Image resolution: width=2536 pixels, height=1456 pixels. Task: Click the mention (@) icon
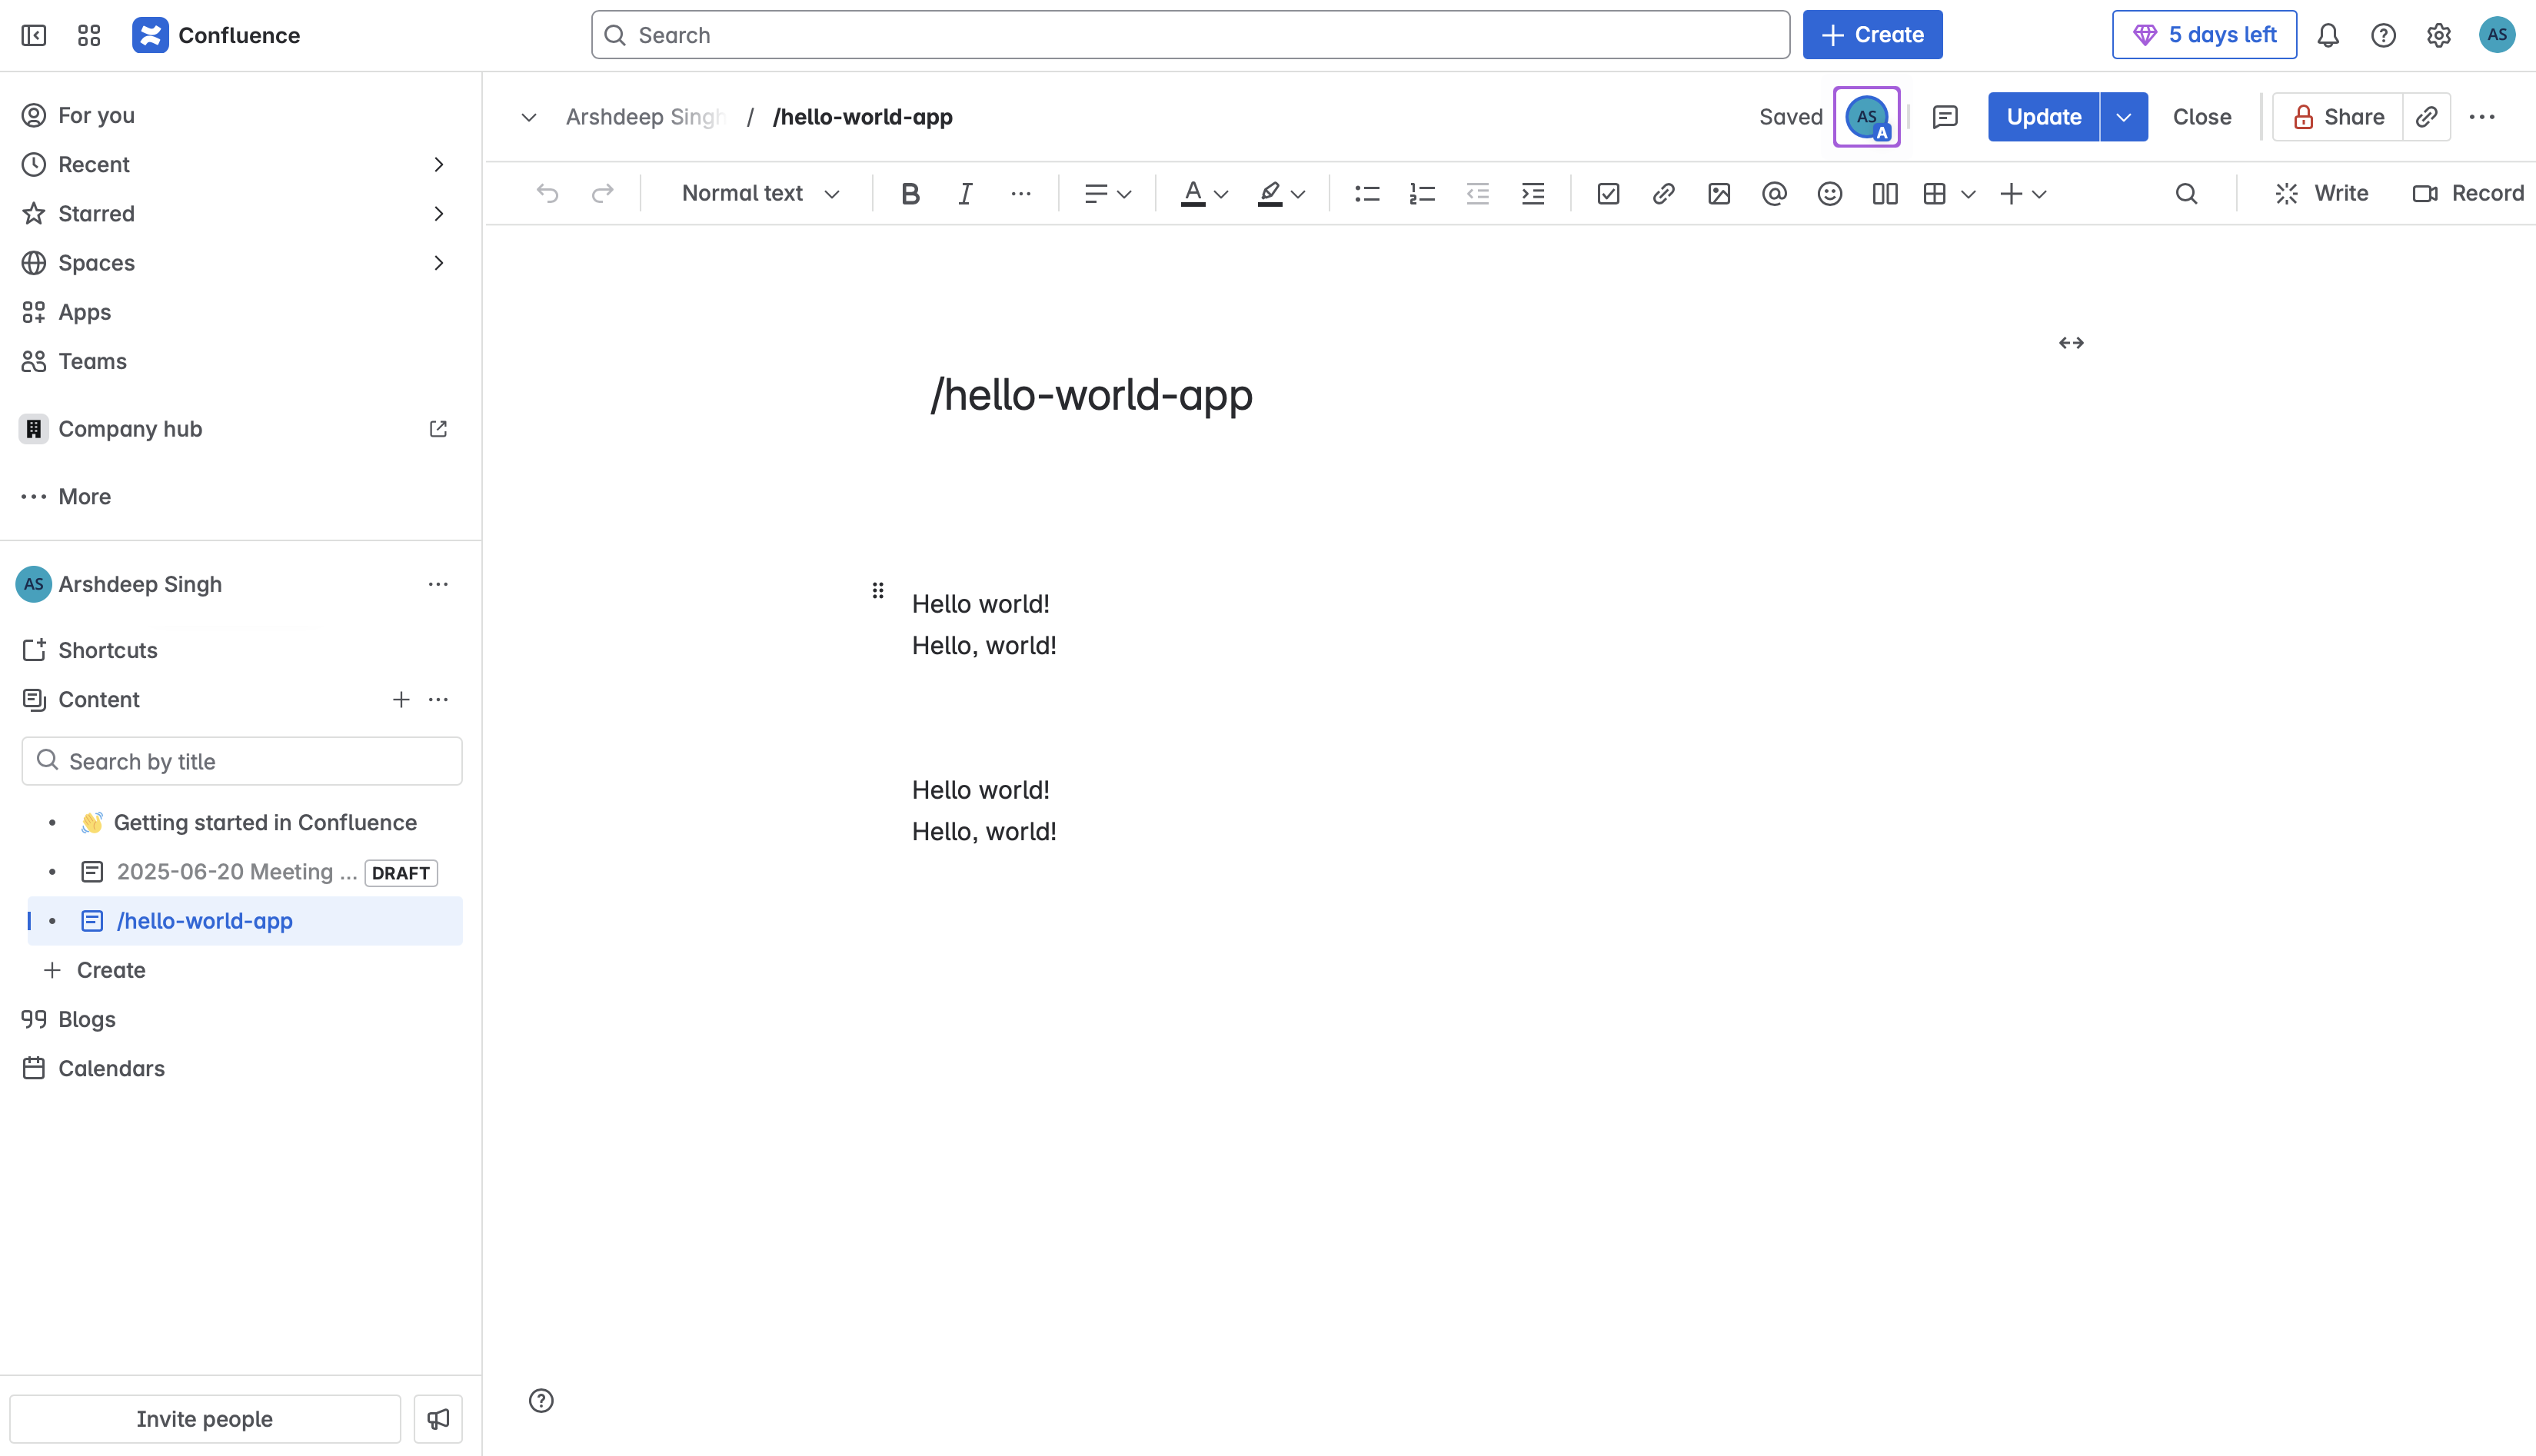pos(1774,194)
